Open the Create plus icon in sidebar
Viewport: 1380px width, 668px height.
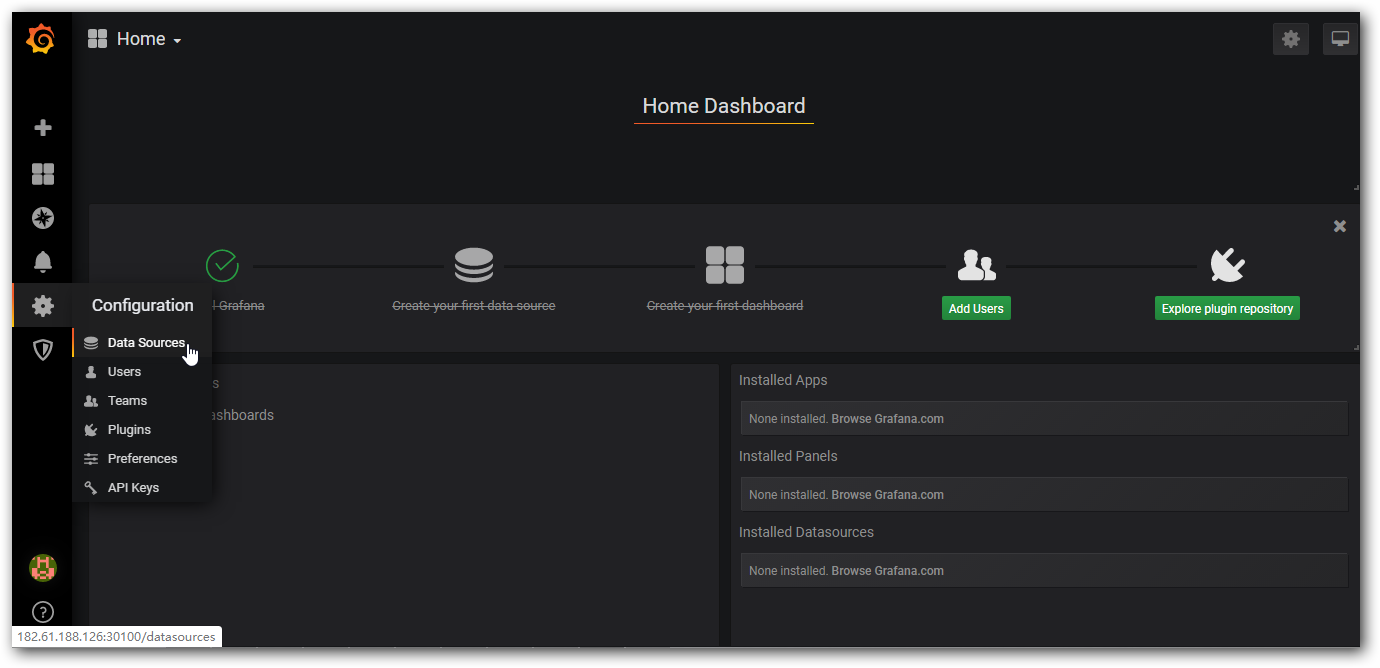pyautogui.click(x=42, y=128)
